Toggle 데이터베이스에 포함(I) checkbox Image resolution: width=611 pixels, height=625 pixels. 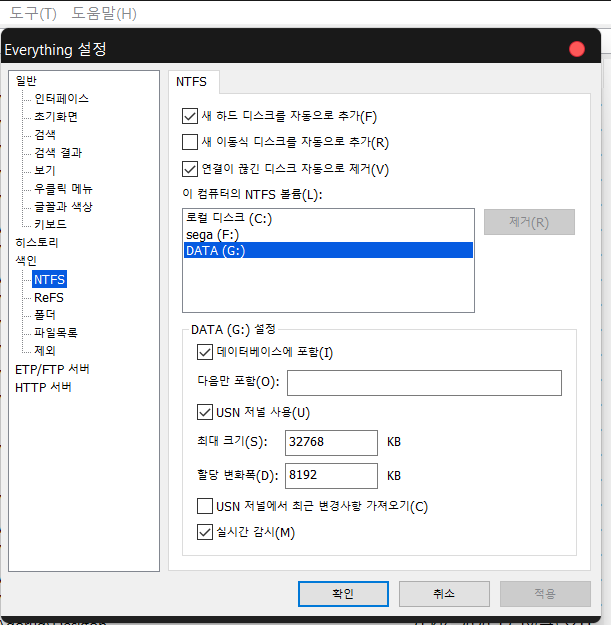[204, 352]
